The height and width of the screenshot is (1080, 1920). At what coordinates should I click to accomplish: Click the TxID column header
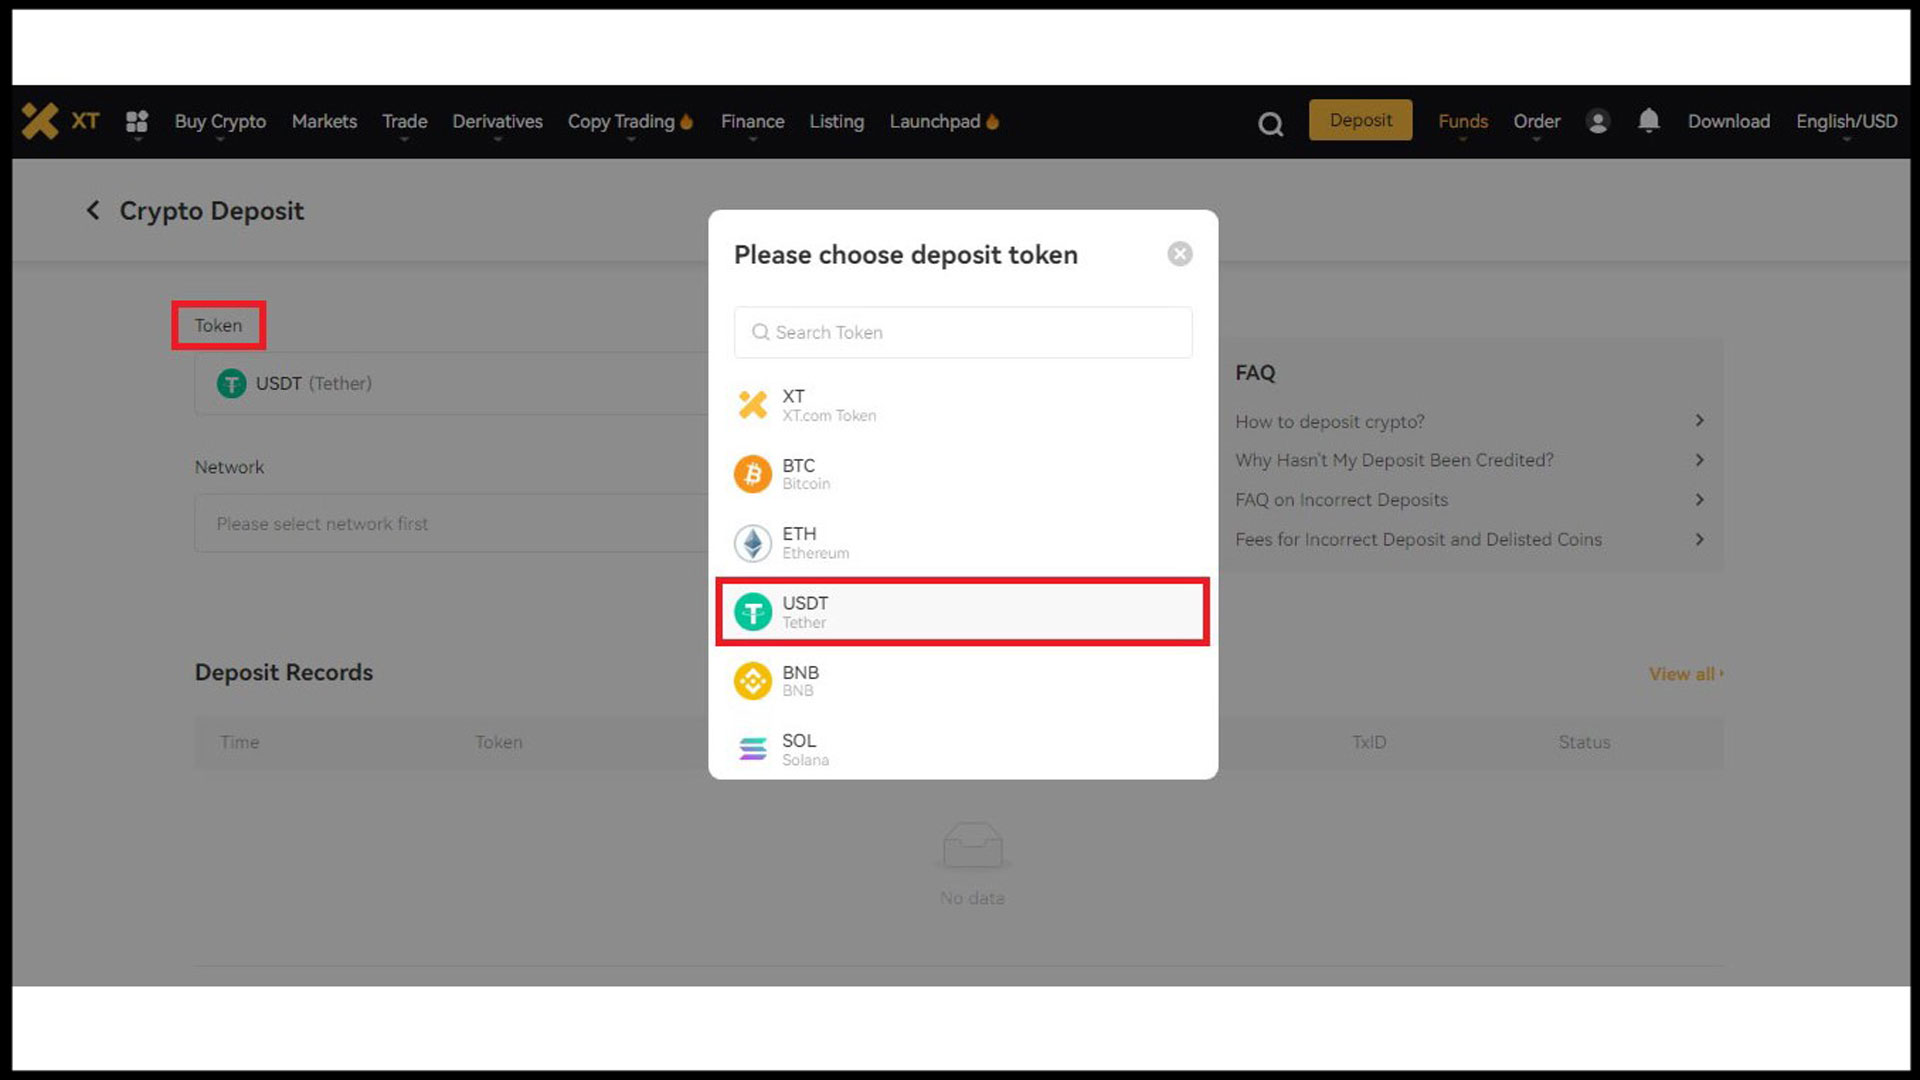tap(1369, 742)
